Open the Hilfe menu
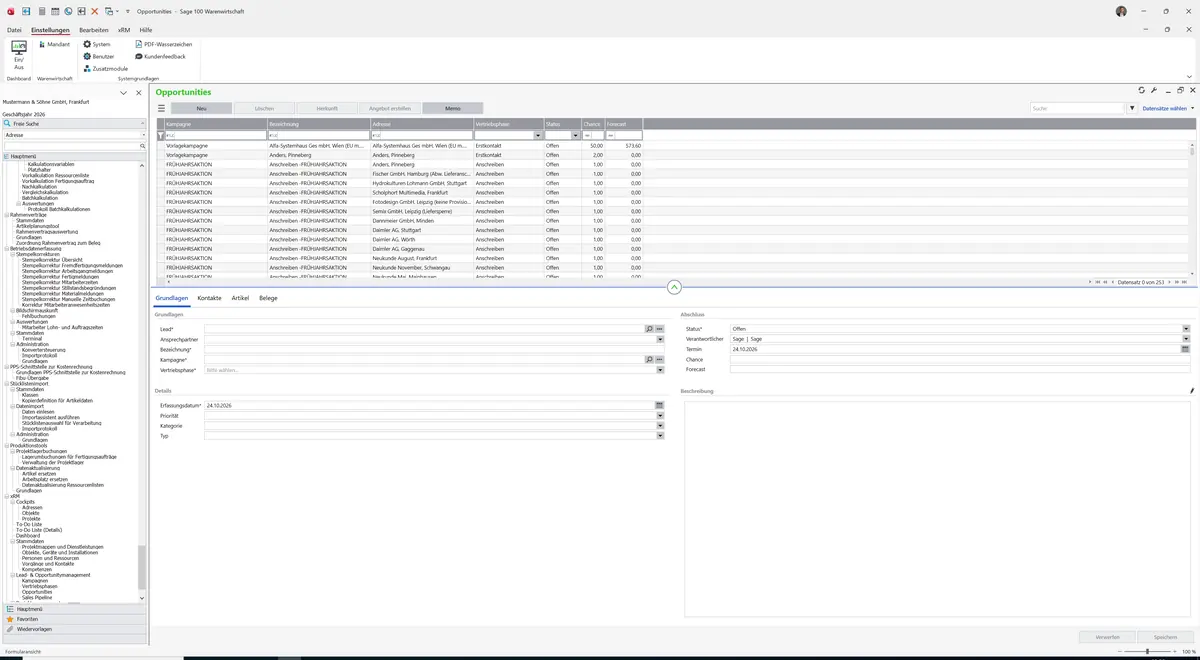Screen dimensions: 1200x660 click(x=146, y=30)
